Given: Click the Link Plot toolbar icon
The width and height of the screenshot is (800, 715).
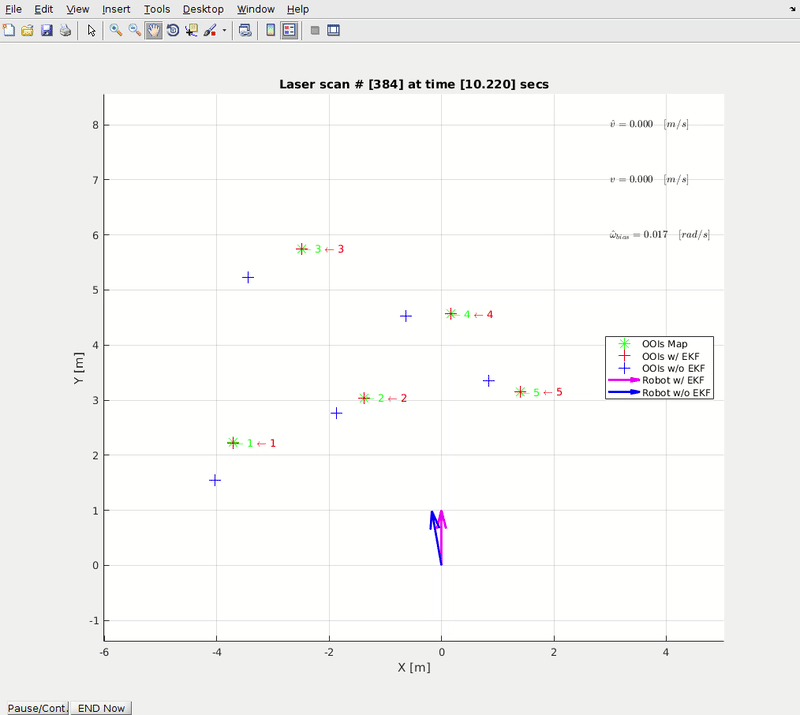Looking at the screenshot, I should point(245,31).
